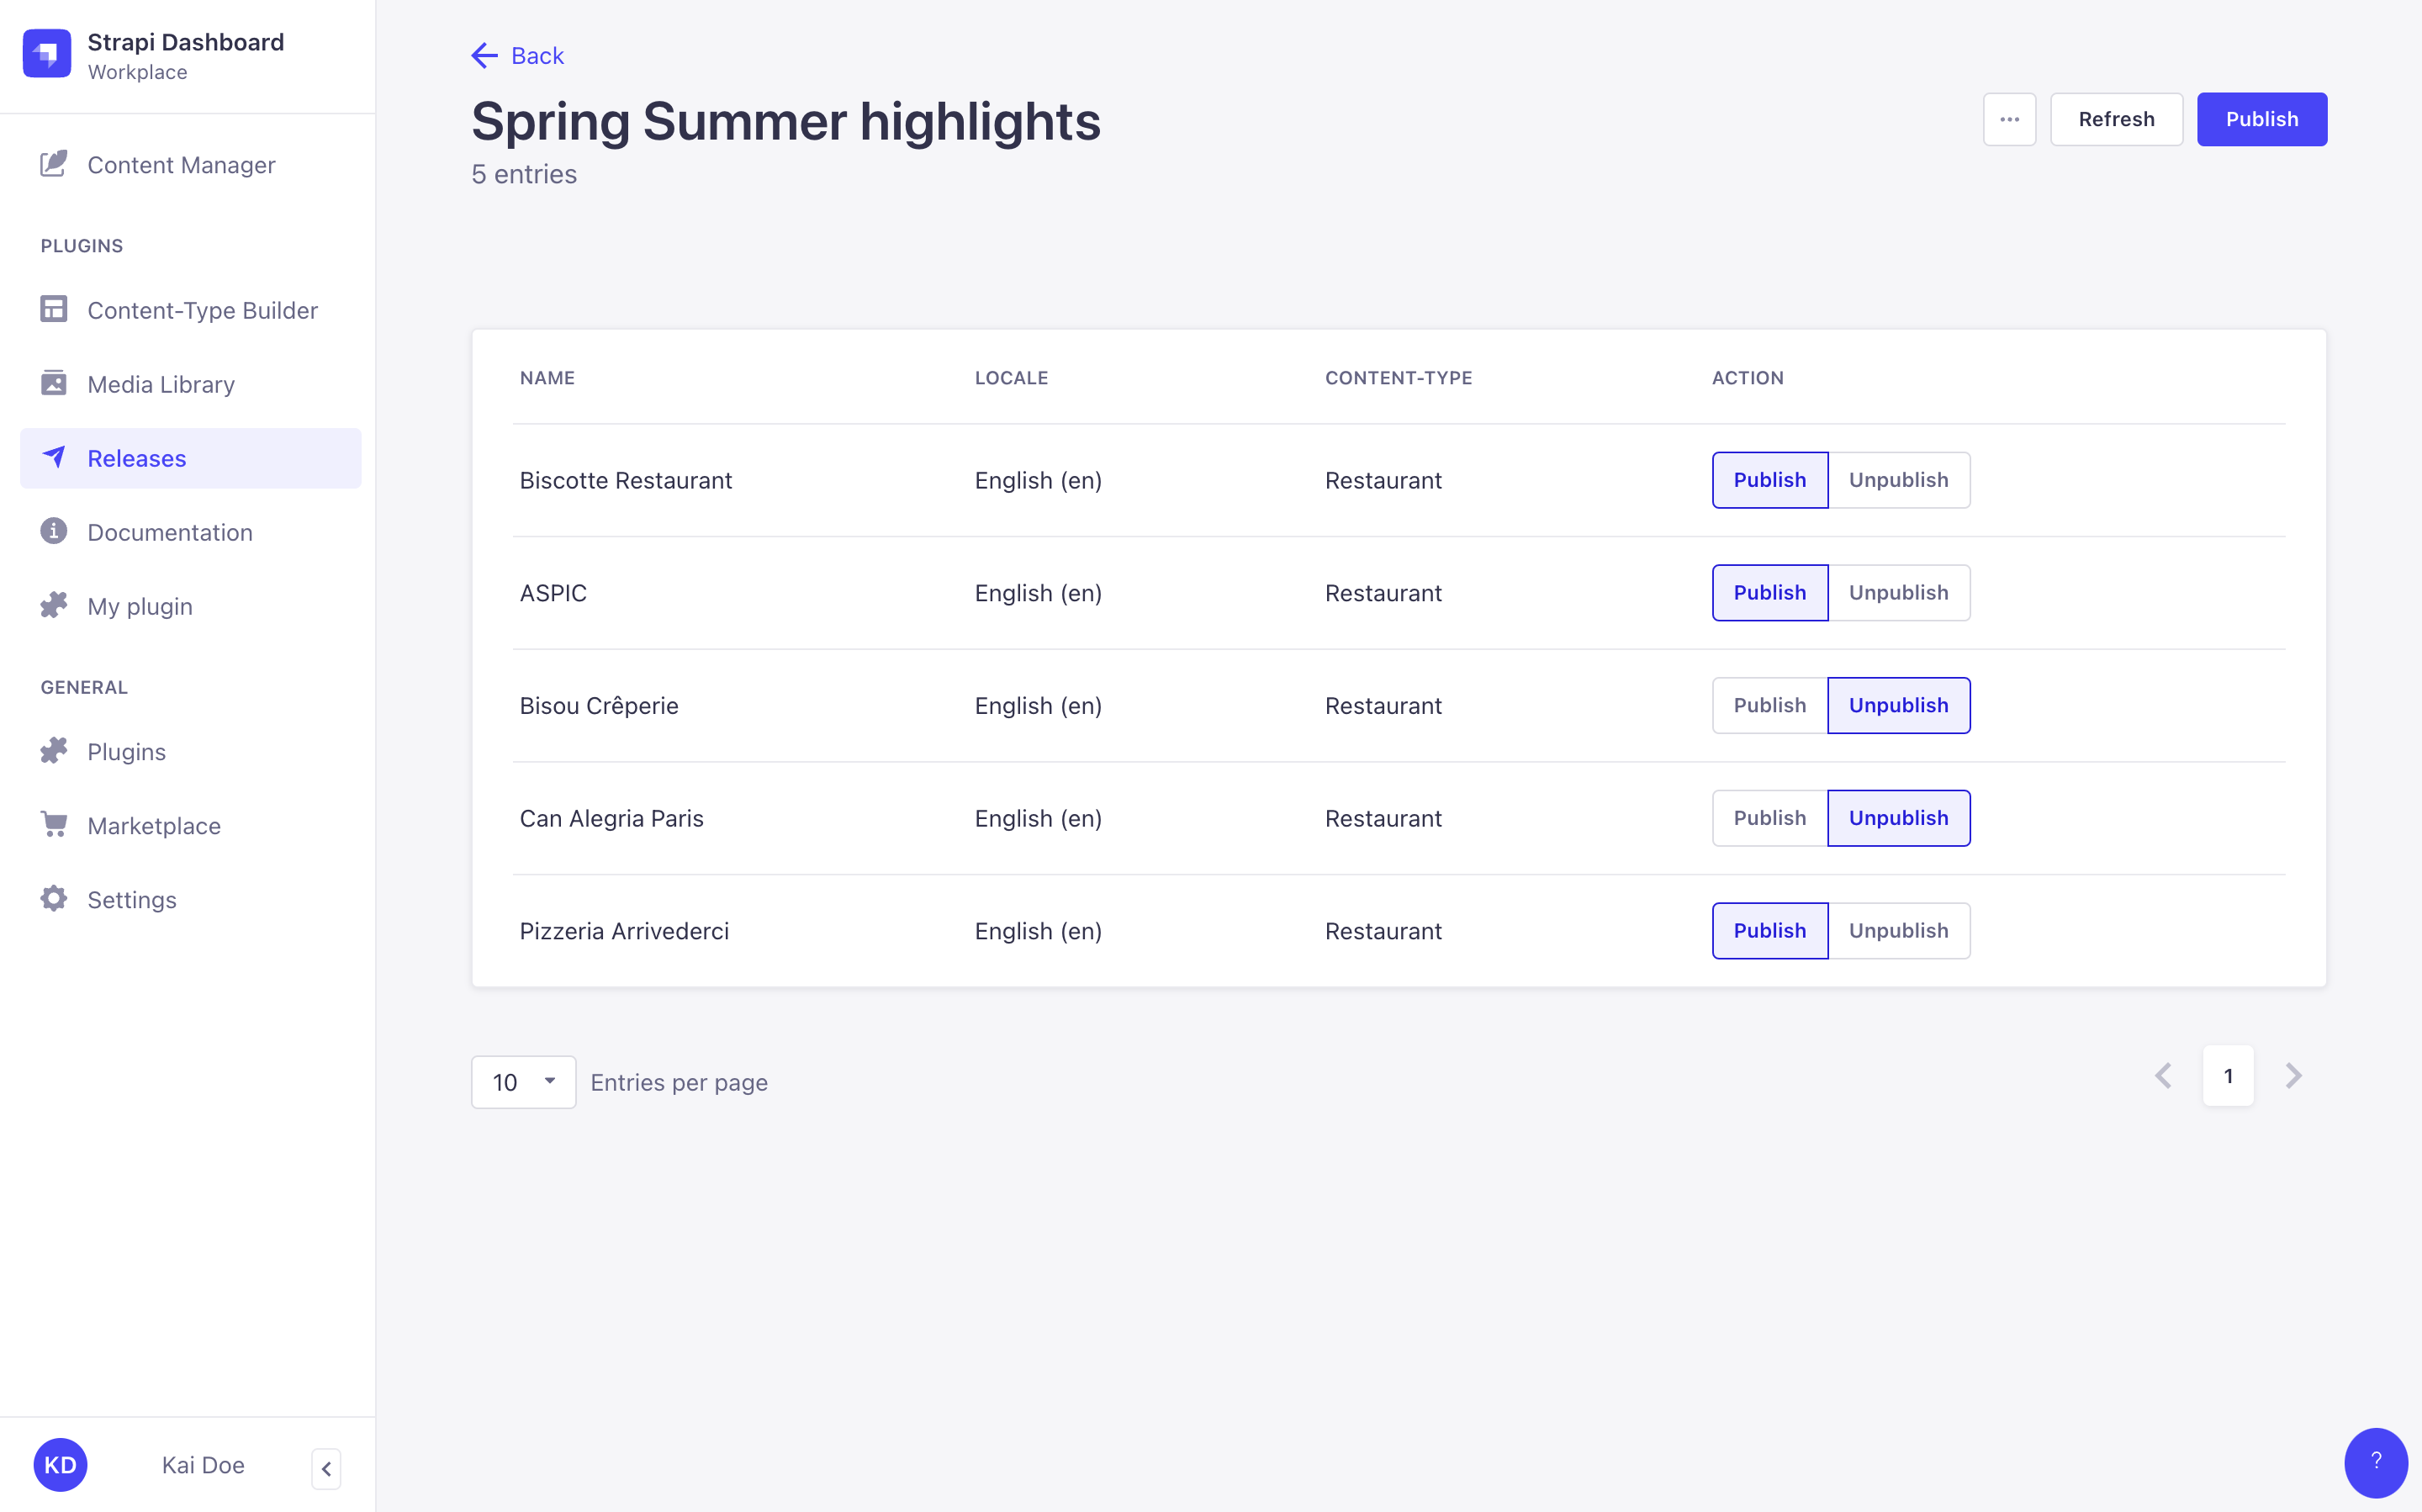Image resolution: width=2422 pixels, height=1512 pixels.
Task: Go to Releases in the sidebar
Action: click(136, 458)
